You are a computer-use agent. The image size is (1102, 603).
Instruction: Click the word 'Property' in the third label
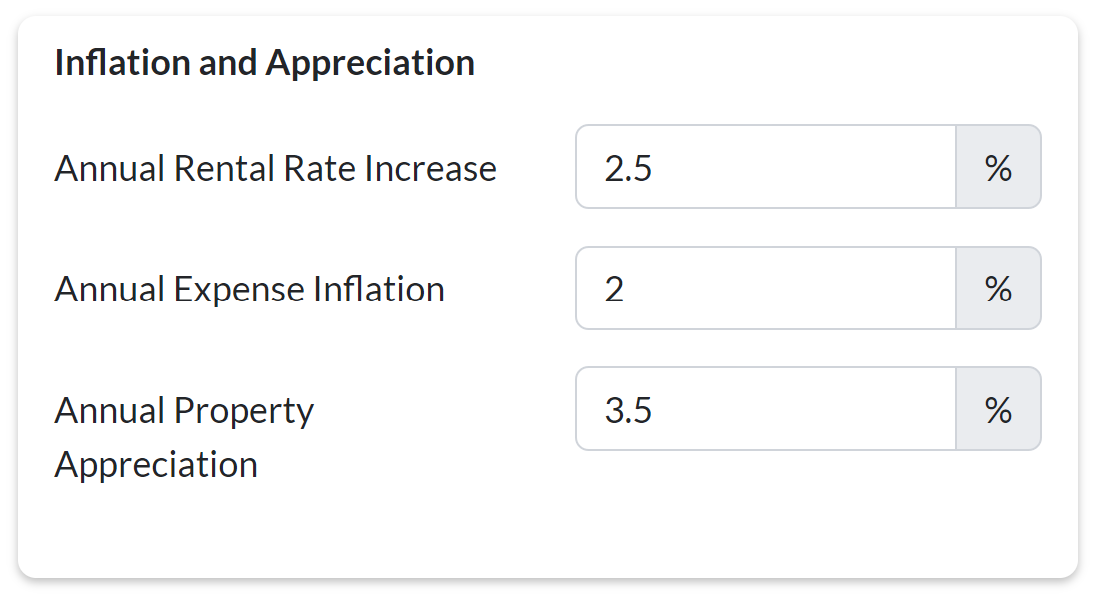pos(244,411)
